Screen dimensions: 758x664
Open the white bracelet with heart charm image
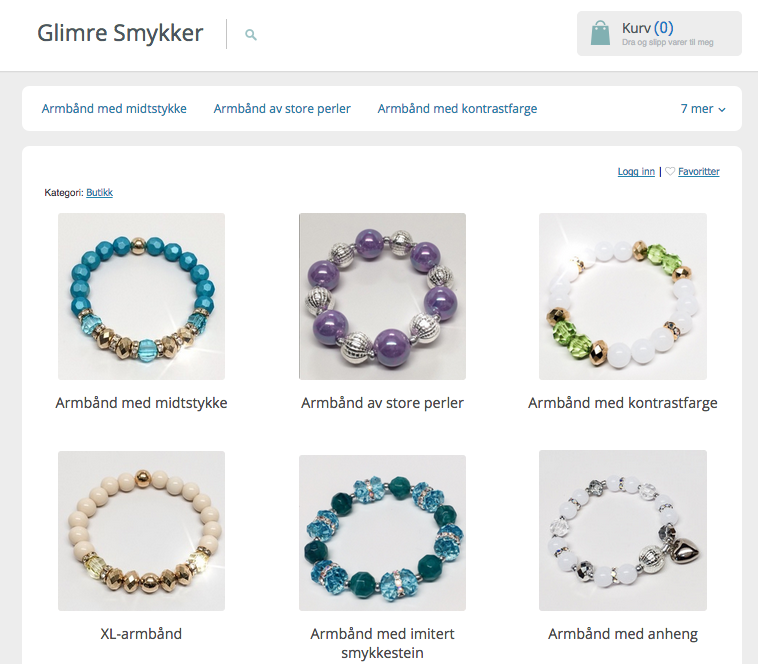[623, 530]
